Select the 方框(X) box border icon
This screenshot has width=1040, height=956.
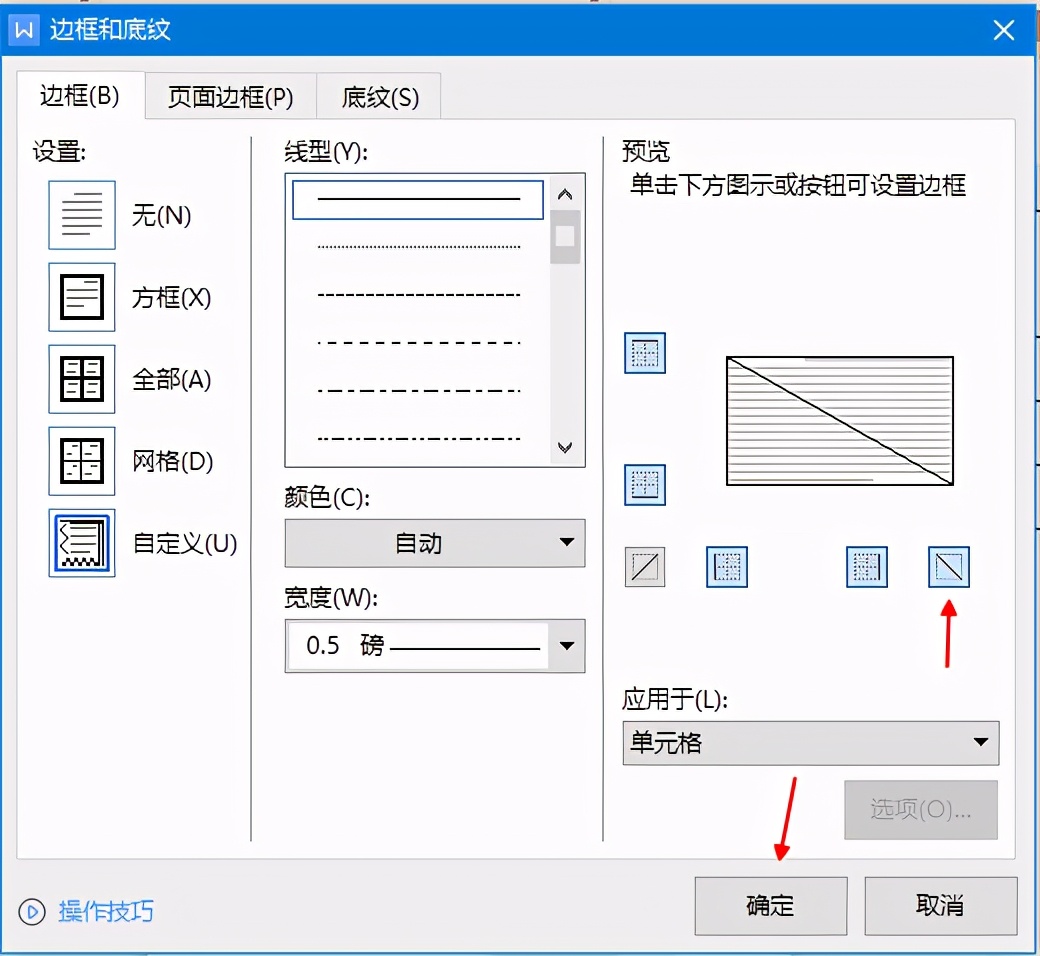pos(81,297)
